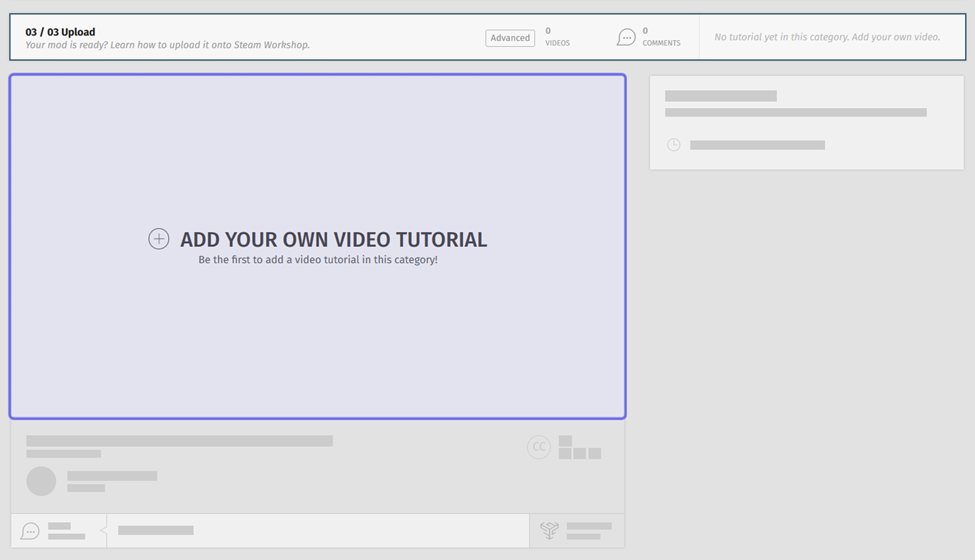Click the plus circle icon in the video area

159,239
